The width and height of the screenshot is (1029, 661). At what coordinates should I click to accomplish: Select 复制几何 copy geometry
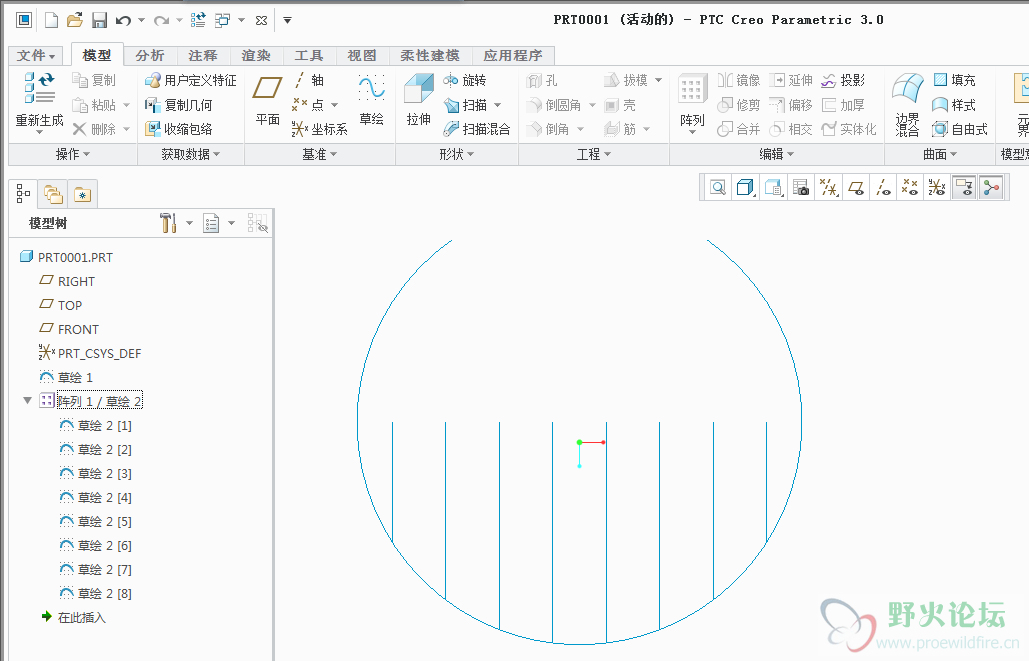click(x=178, y=105)
